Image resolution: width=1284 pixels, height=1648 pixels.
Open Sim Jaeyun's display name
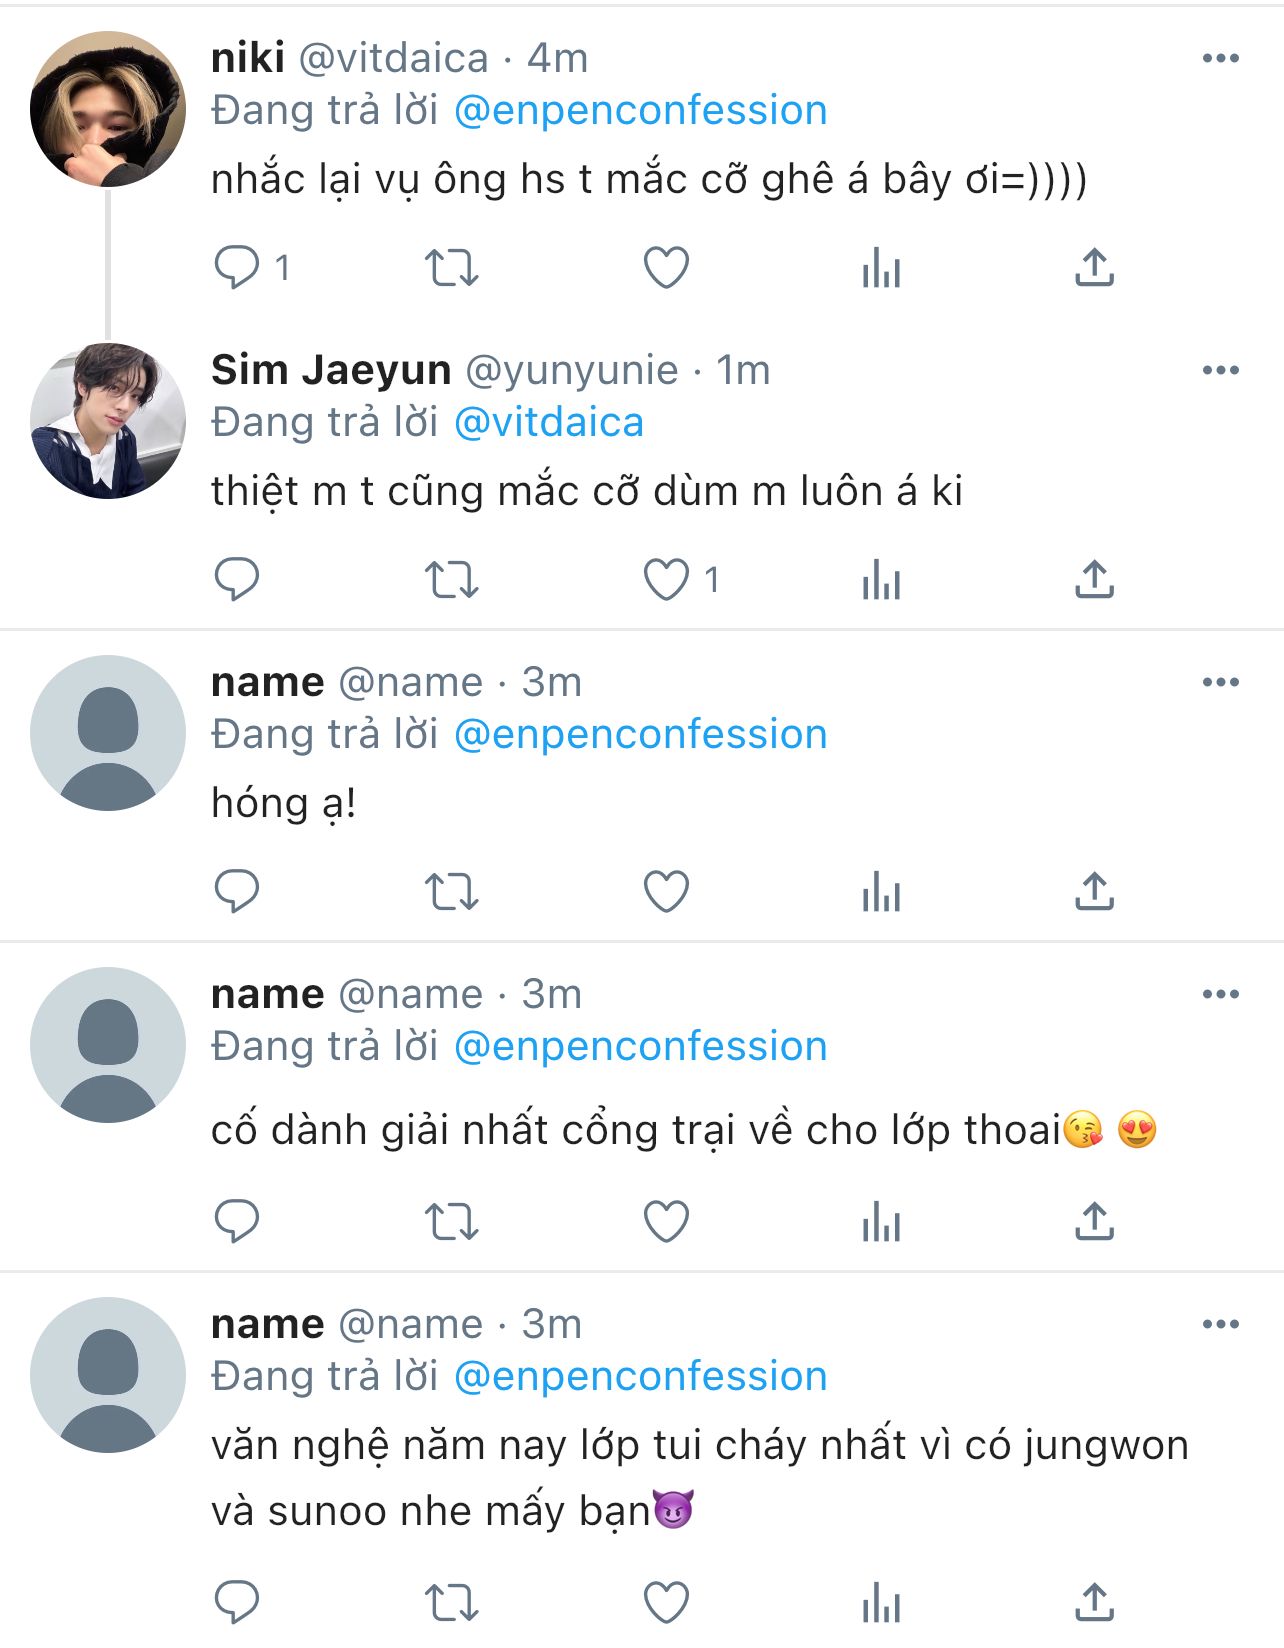pos(331,371)
